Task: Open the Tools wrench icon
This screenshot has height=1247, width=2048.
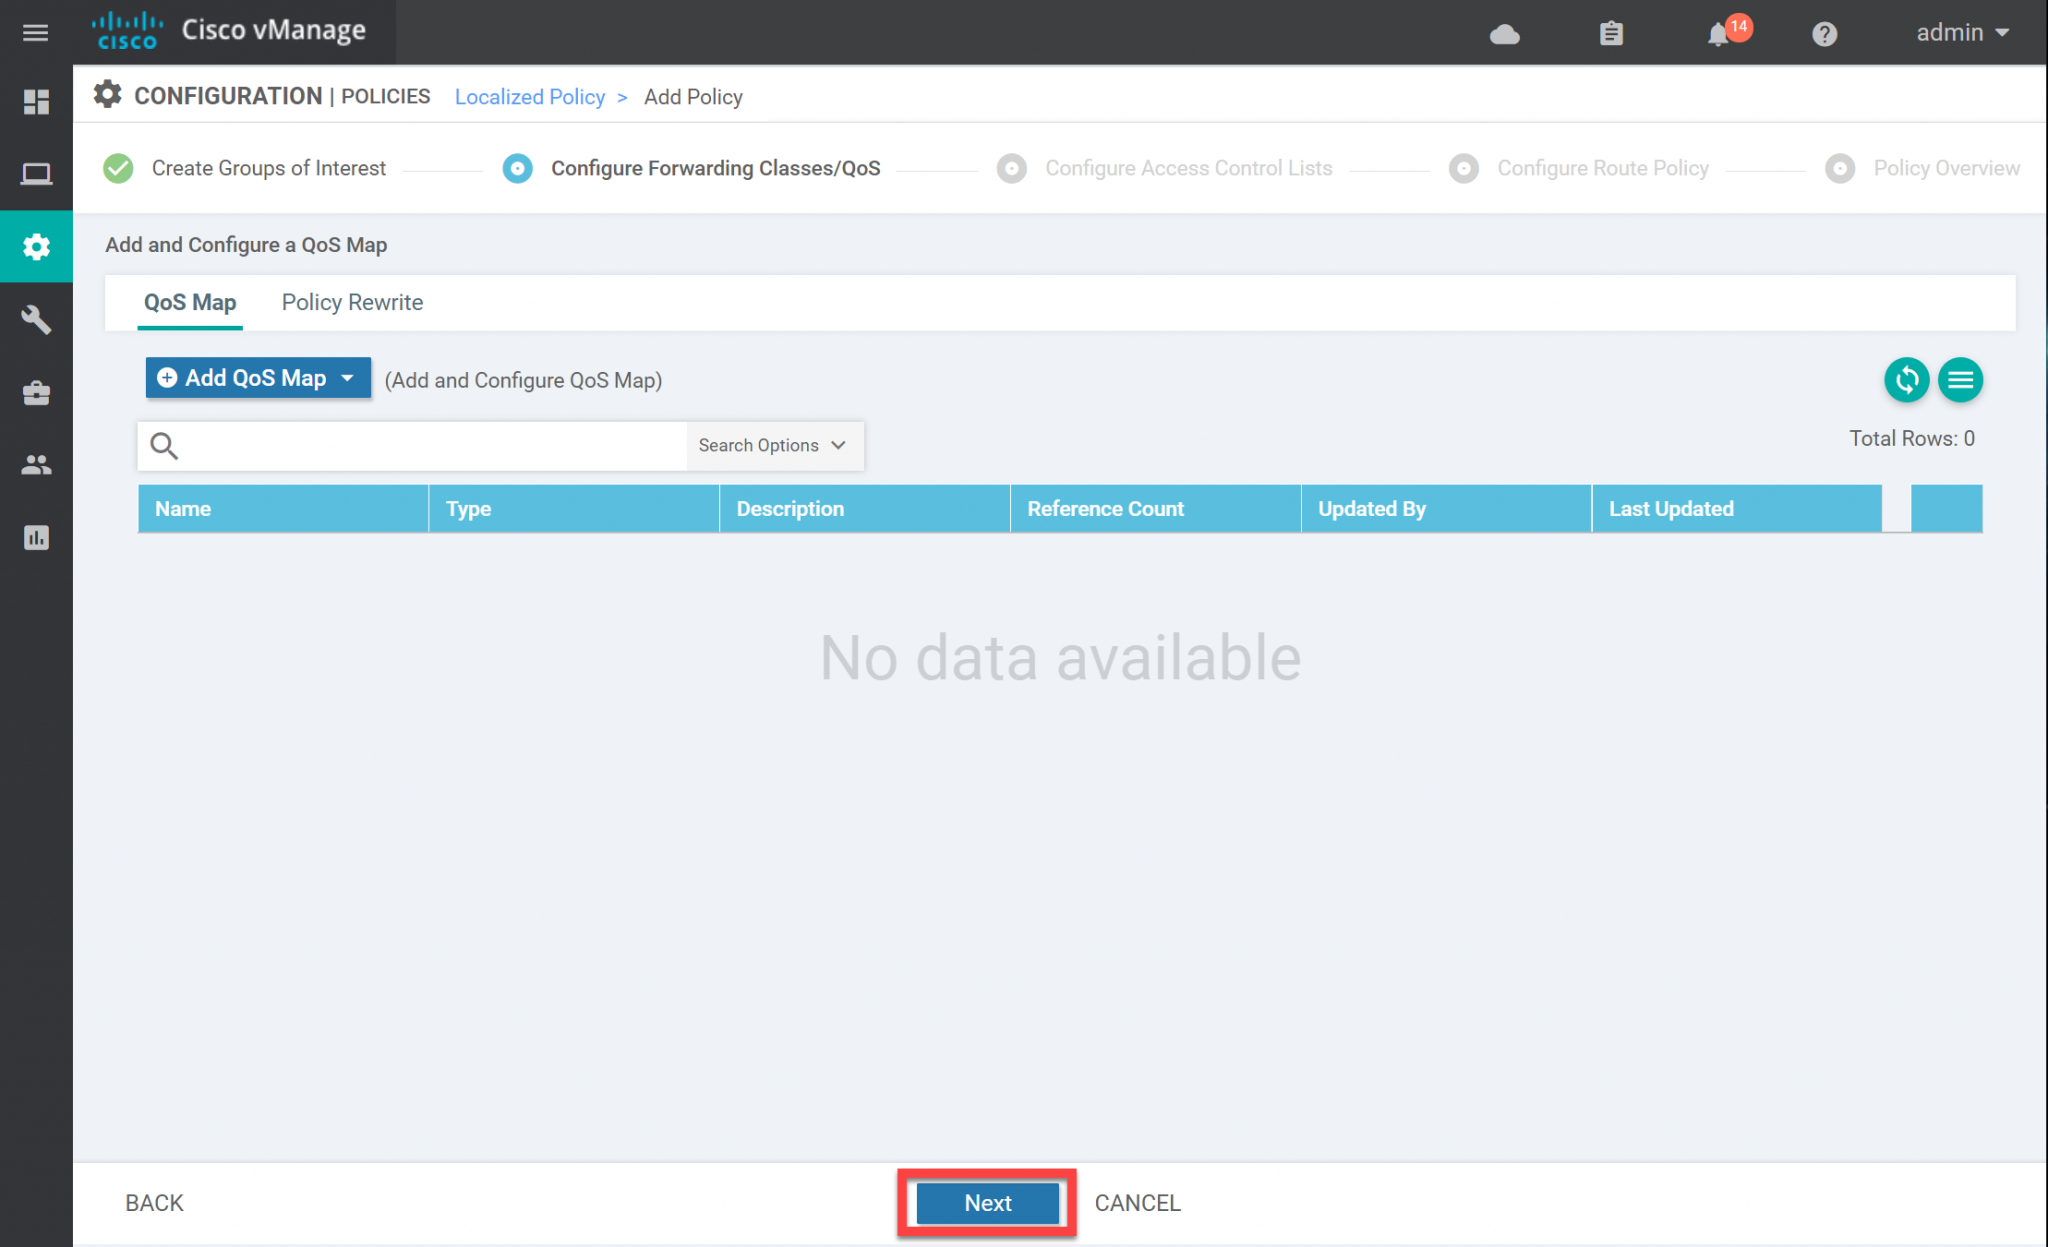Action: pyautogui.click(x=36, y=319)
